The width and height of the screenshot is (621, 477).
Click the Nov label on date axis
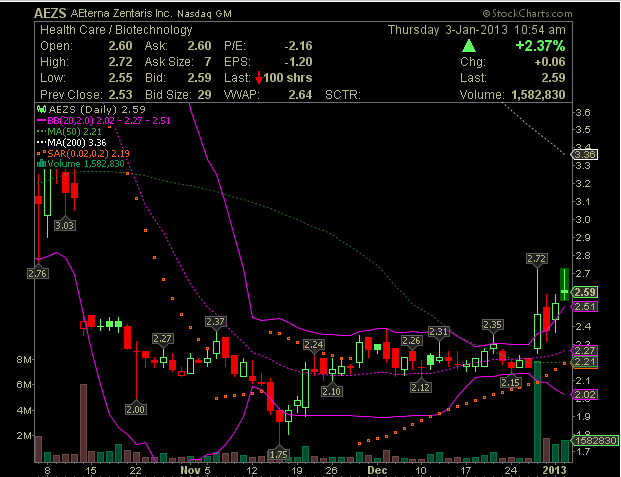click(191, 470)
